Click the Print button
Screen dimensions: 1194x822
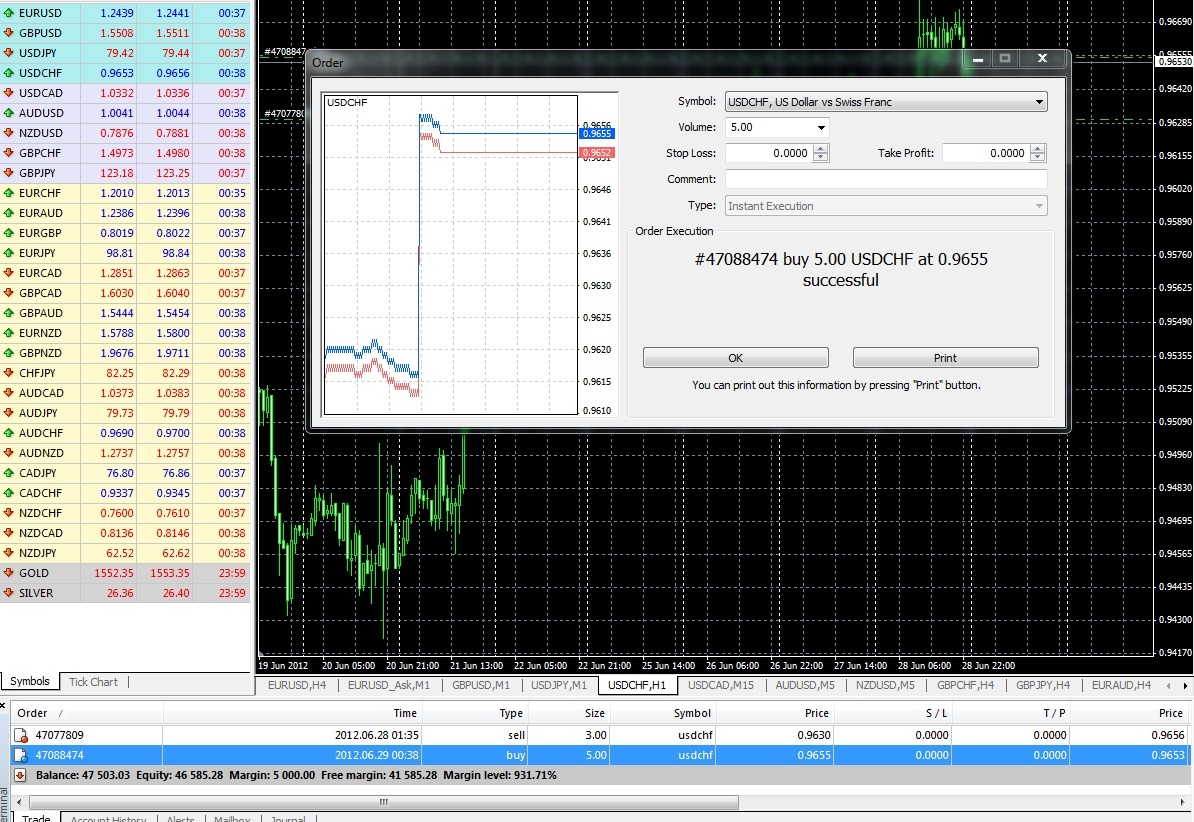coord(945,358)
